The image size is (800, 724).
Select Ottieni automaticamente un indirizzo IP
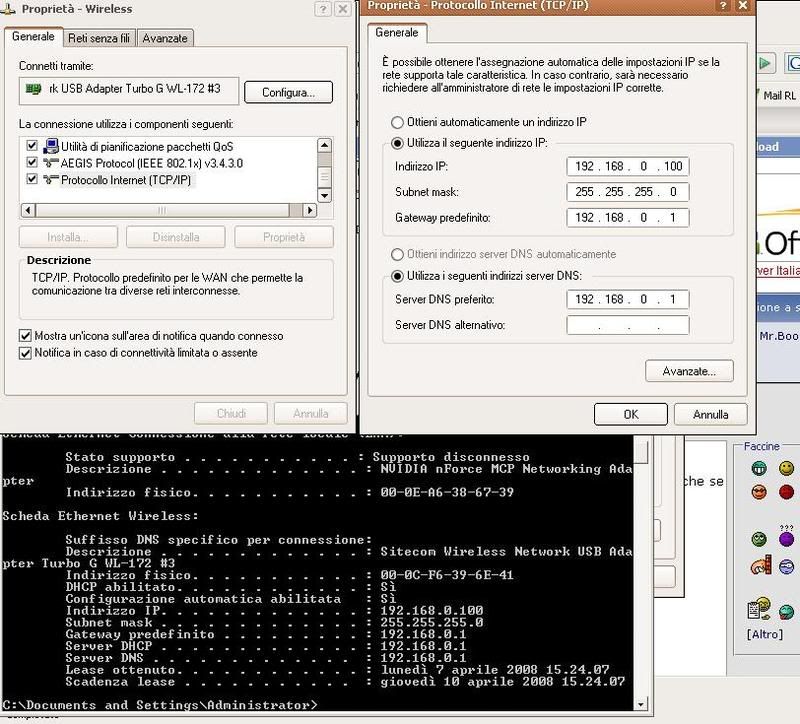tap(398, 122)
